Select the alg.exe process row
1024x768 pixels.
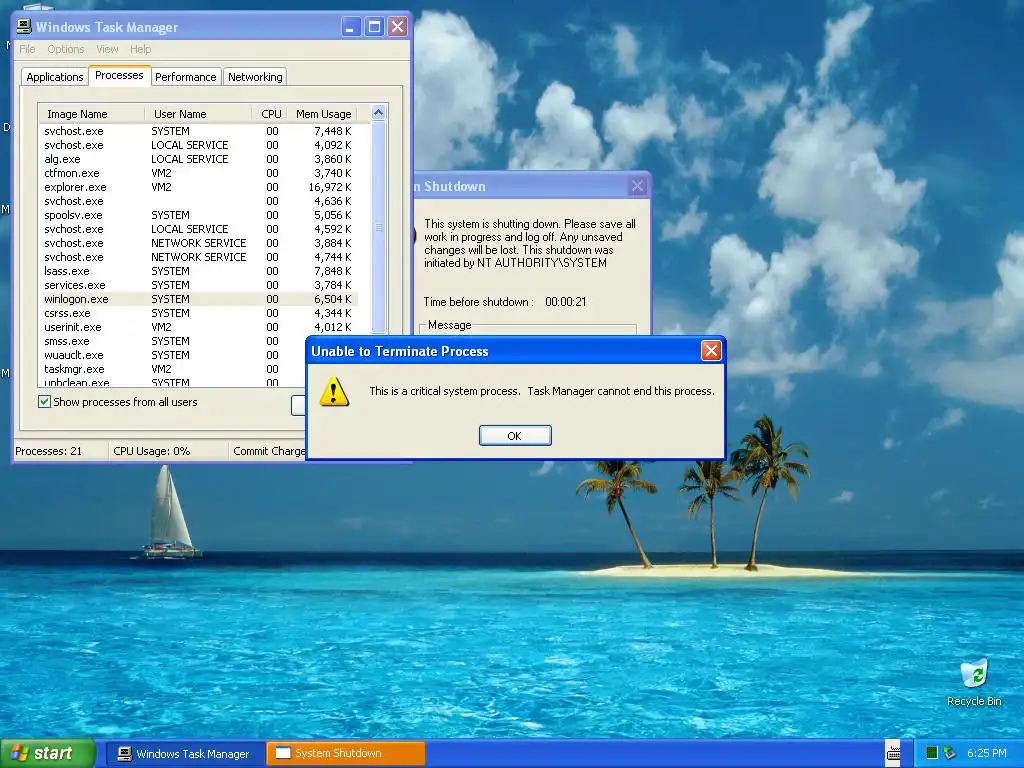[198, 159]
